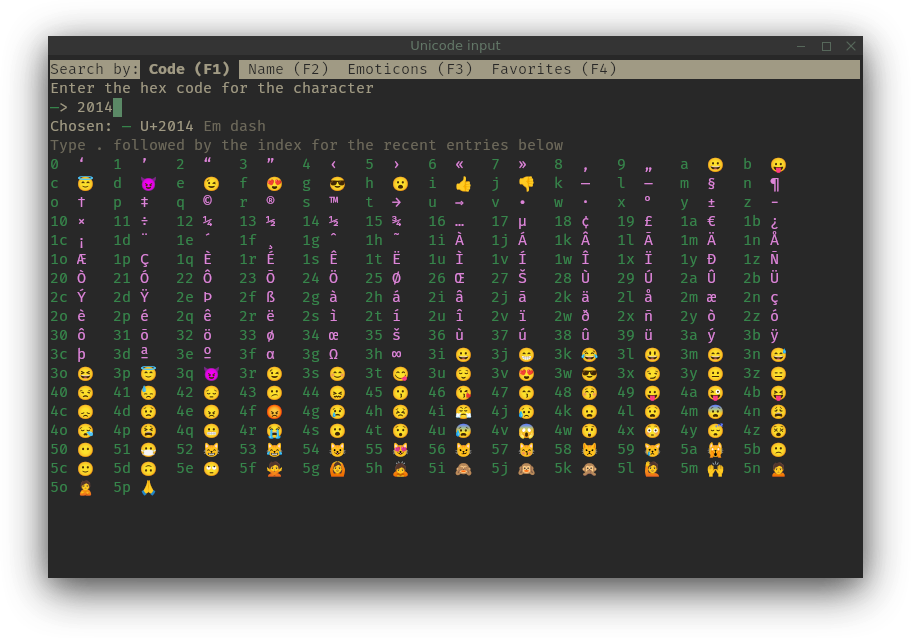Select the Code (F1) search mode
This screenshot has height=638, width=911.
click(x=189, y=69)
